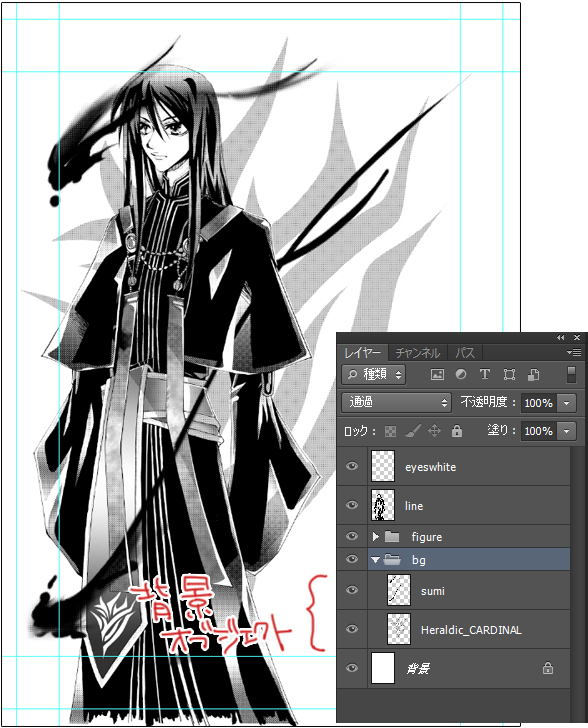Hide the Heraldic_CARDINAL layer
The image size is (588, 728).
(352, 629)
